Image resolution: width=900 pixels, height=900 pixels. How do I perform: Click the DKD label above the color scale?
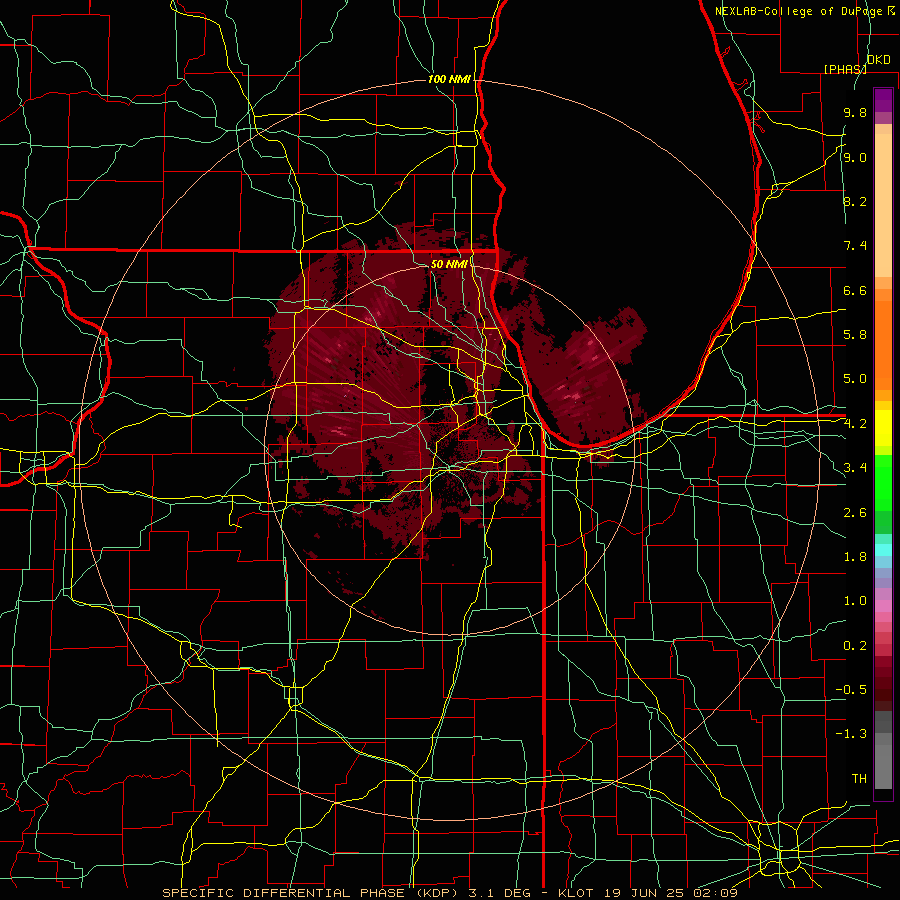pos(878,59)
